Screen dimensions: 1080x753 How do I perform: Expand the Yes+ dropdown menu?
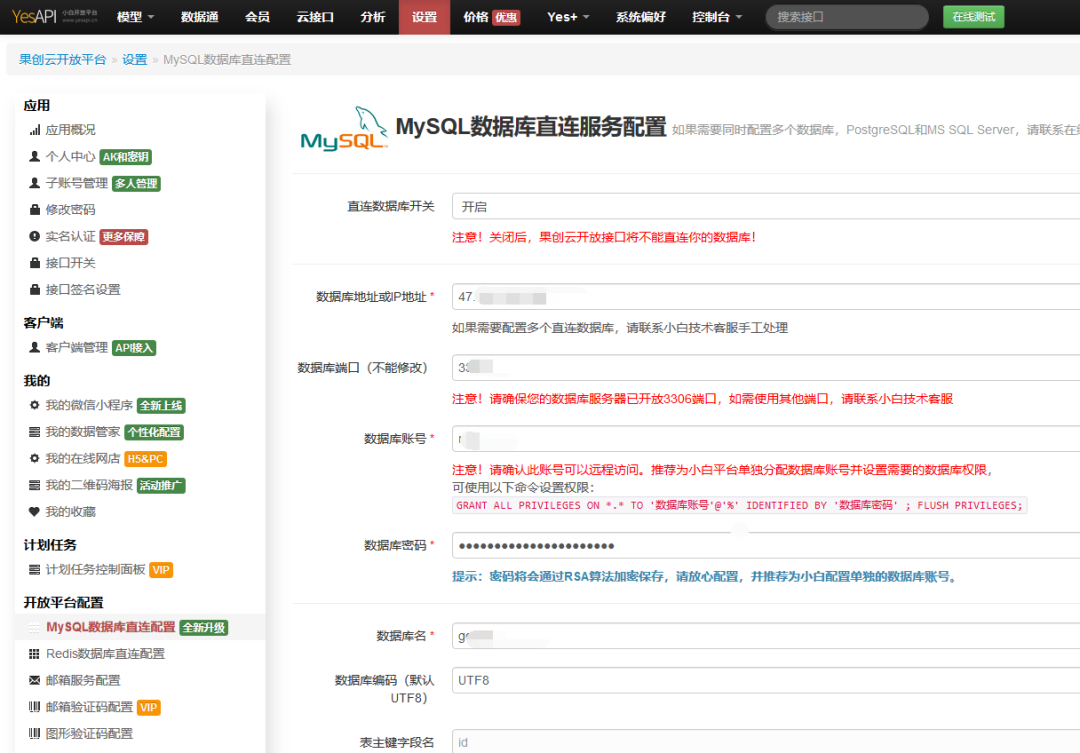pyautogui.click(x=568, y=17)
